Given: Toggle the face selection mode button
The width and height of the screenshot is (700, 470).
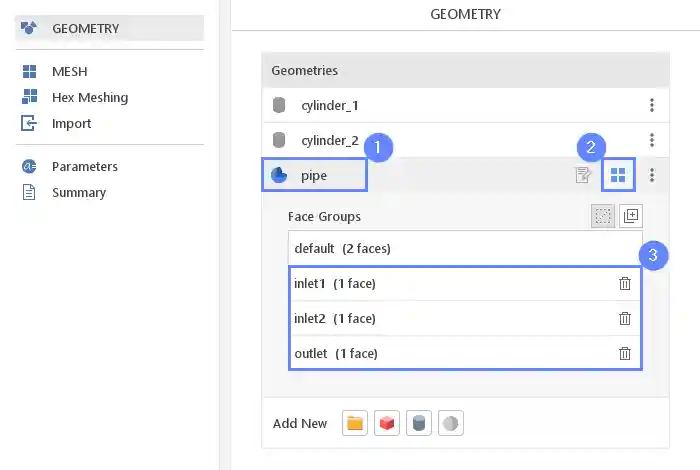Looking at the screenshot, I should click(602, 216).
